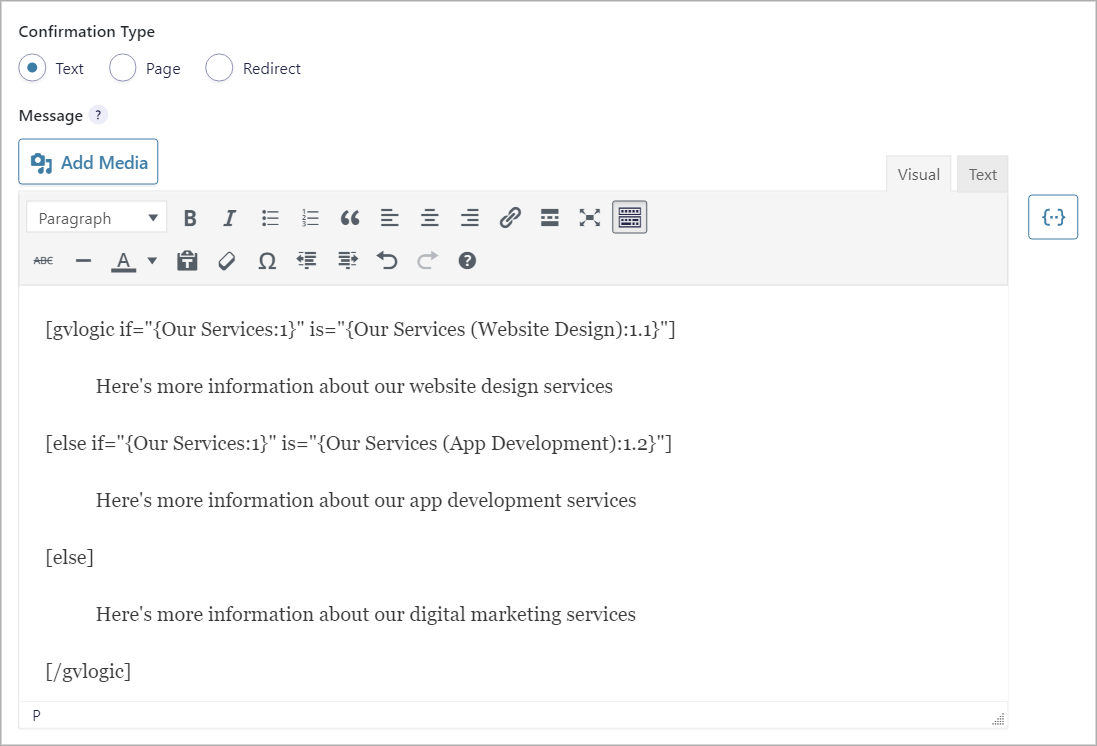
Task: Toggle the toolbar kitchen sink button
Action: [x=630, y=218]
